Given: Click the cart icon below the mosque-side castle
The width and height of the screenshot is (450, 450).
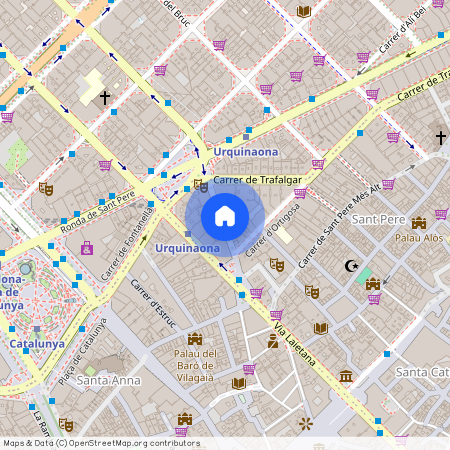Looking at the screenshot, I should point(375,299).
